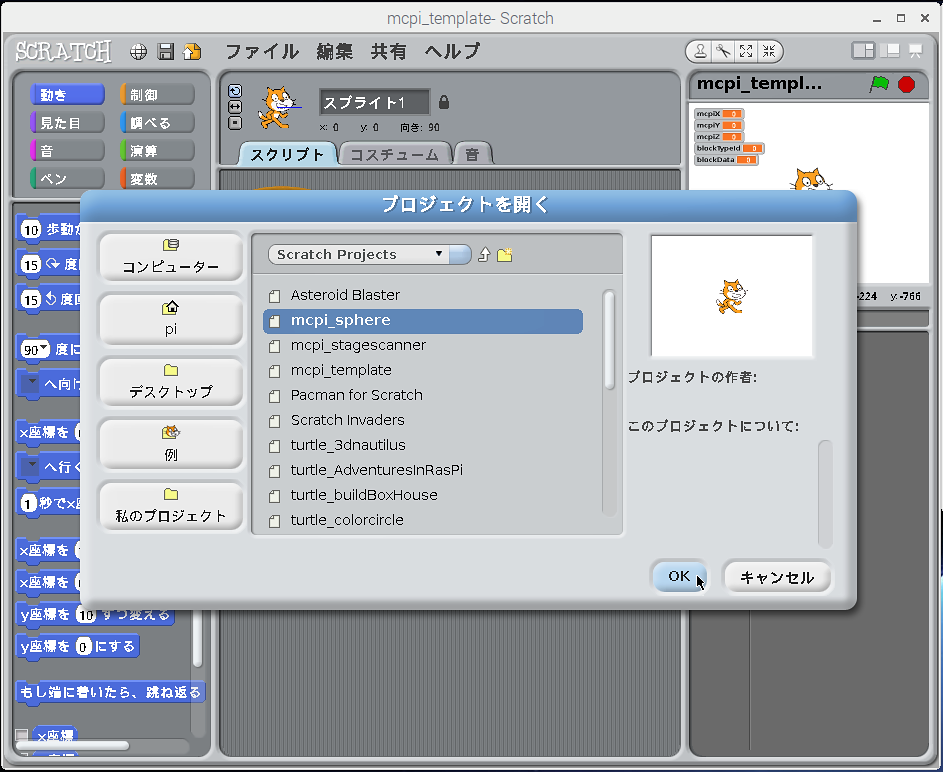Image resolution: width=943 pixels, height=772 pixels.
Task: Select the mcpi_sphere project row
Action: click(423, 320)
